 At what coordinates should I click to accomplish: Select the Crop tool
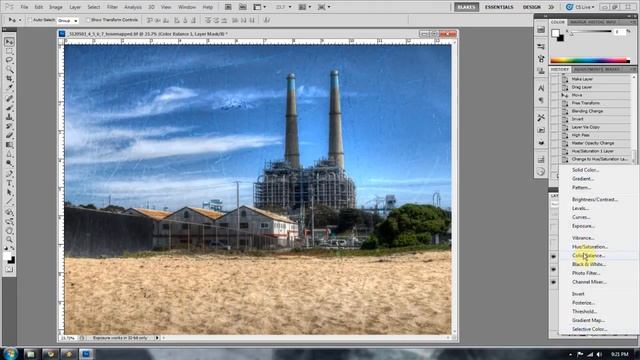click(9, 78)
